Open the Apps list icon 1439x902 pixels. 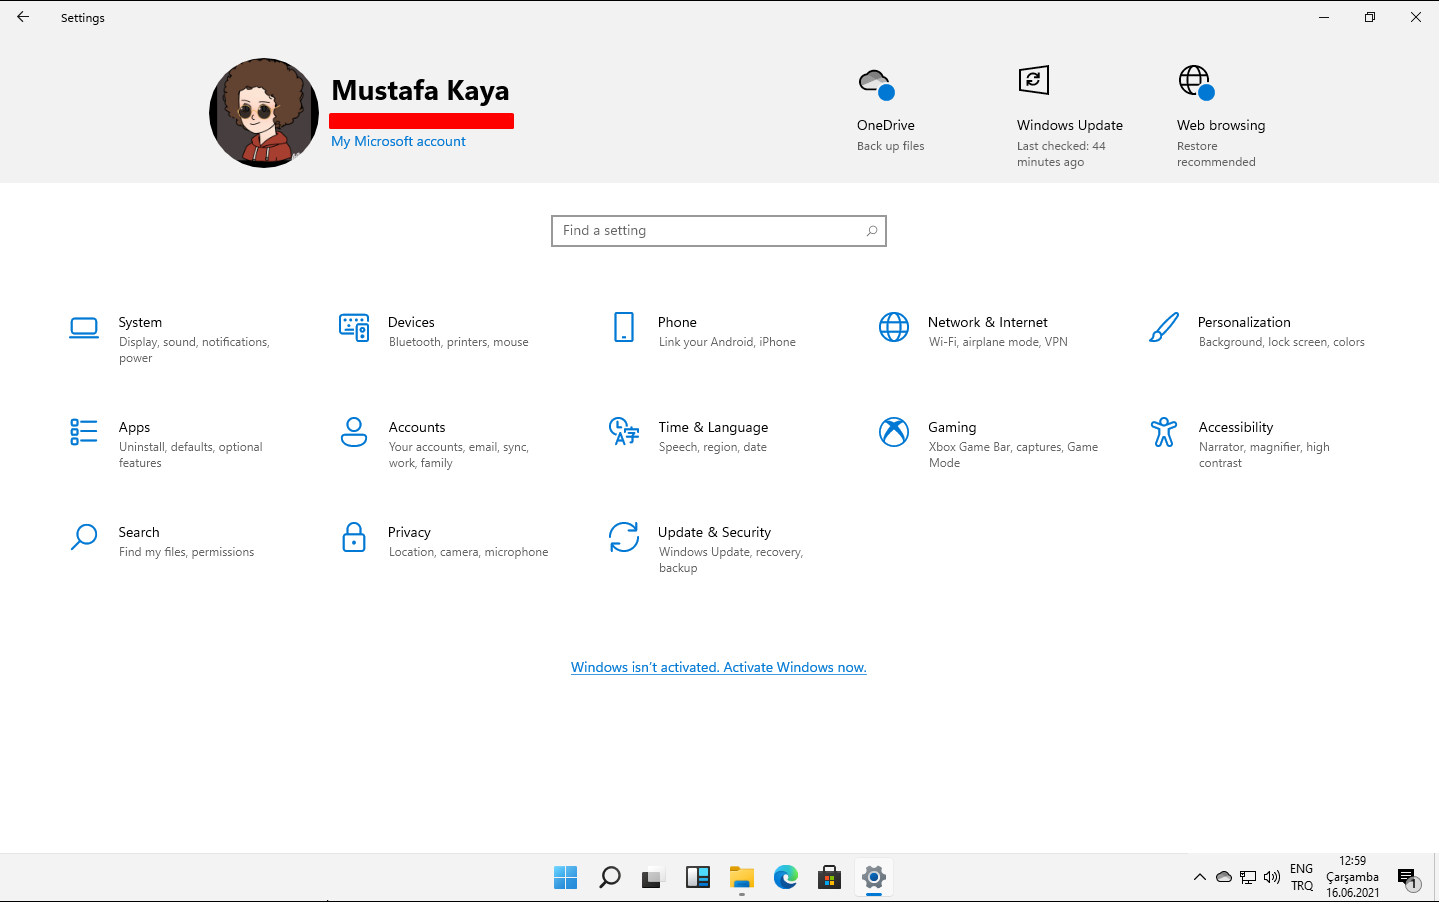click(x=84, y=432)
